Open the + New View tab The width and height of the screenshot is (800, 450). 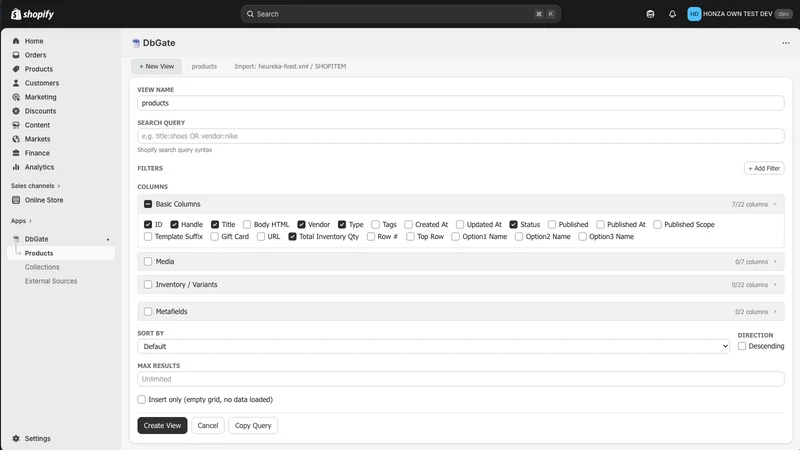156,66
